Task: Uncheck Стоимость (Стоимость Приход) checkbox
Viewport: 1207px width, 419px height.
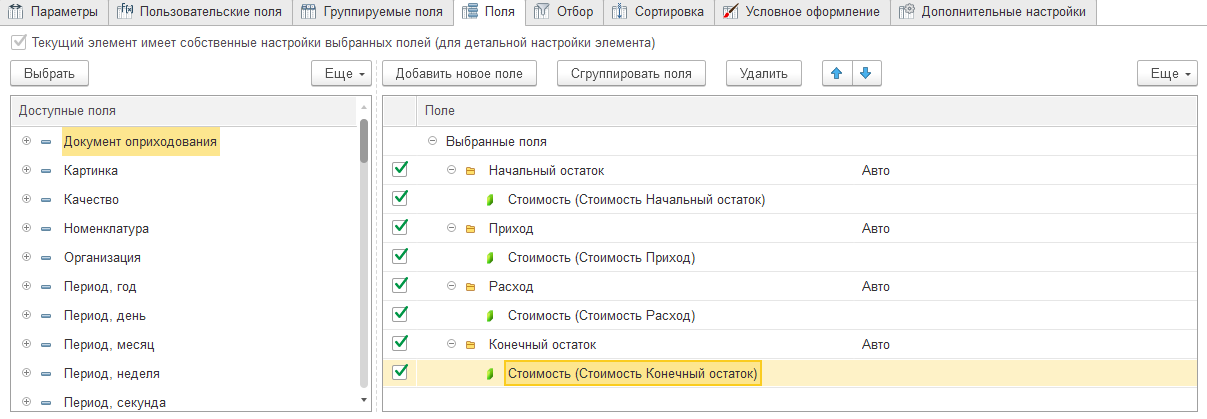Action: coord(400,257)
